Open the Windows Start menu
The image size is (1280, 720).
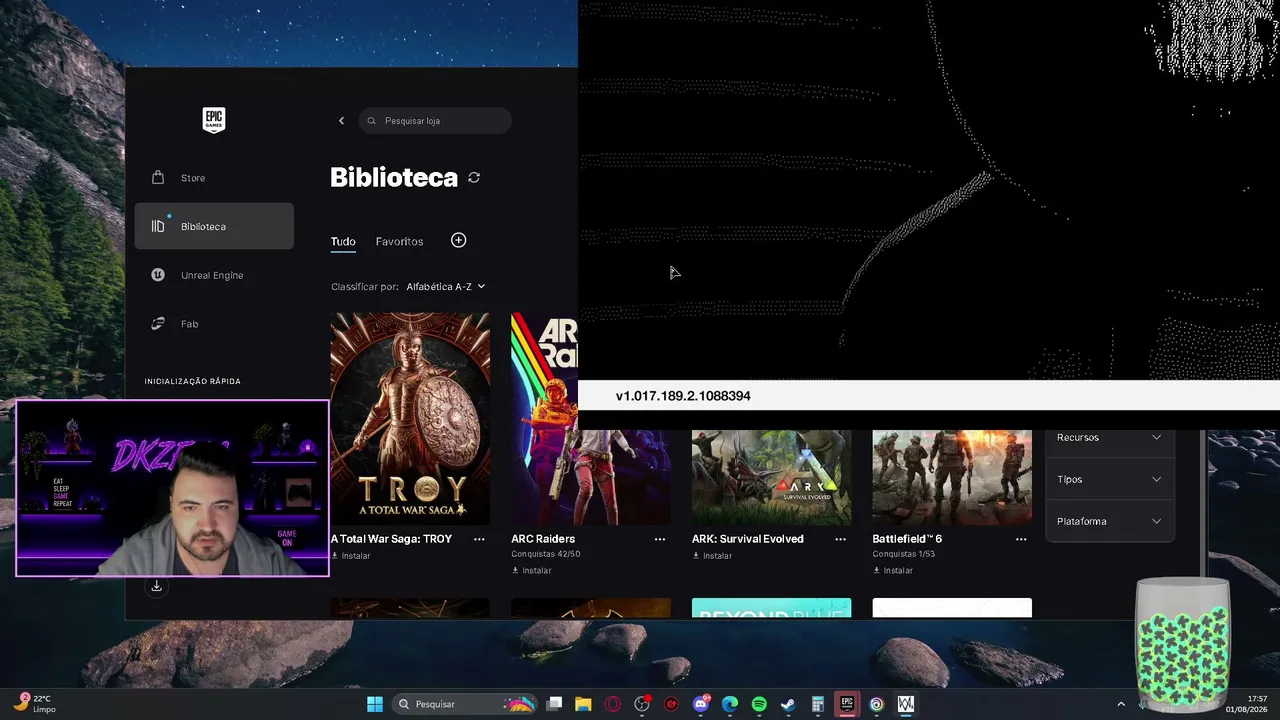[x=375, y=704]
